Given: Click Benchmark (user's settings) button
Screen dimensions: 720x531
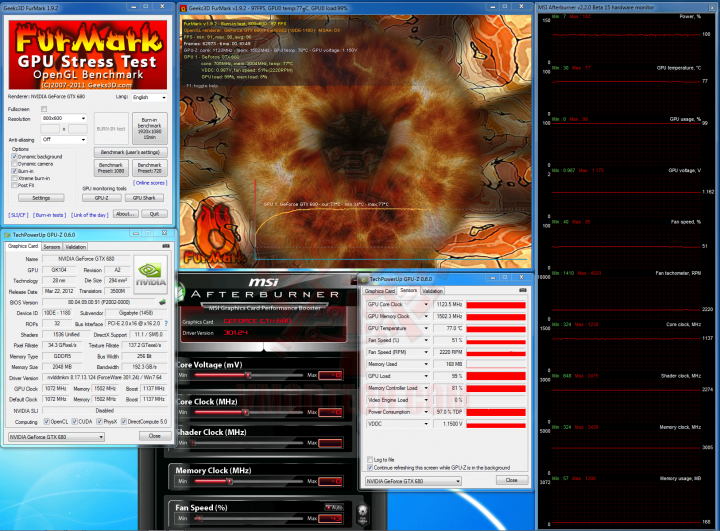Looking at the screenshot, I should click(130, 152).
